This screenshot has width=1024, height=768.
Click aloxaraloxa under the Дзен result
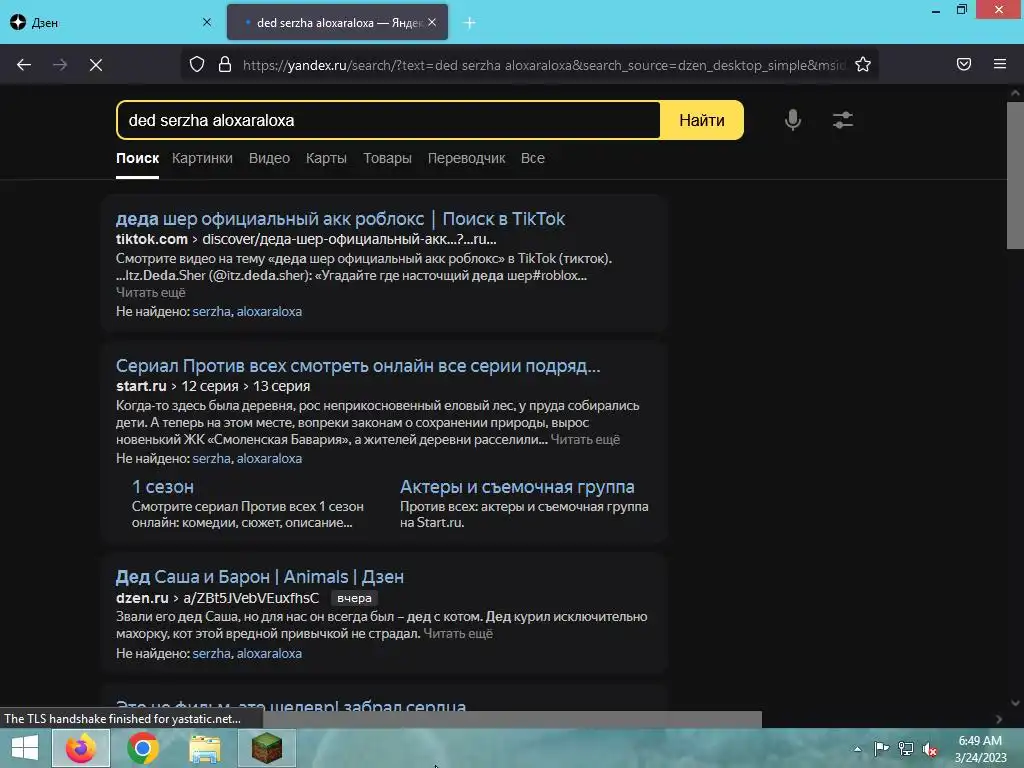click(x=269, y=653)
